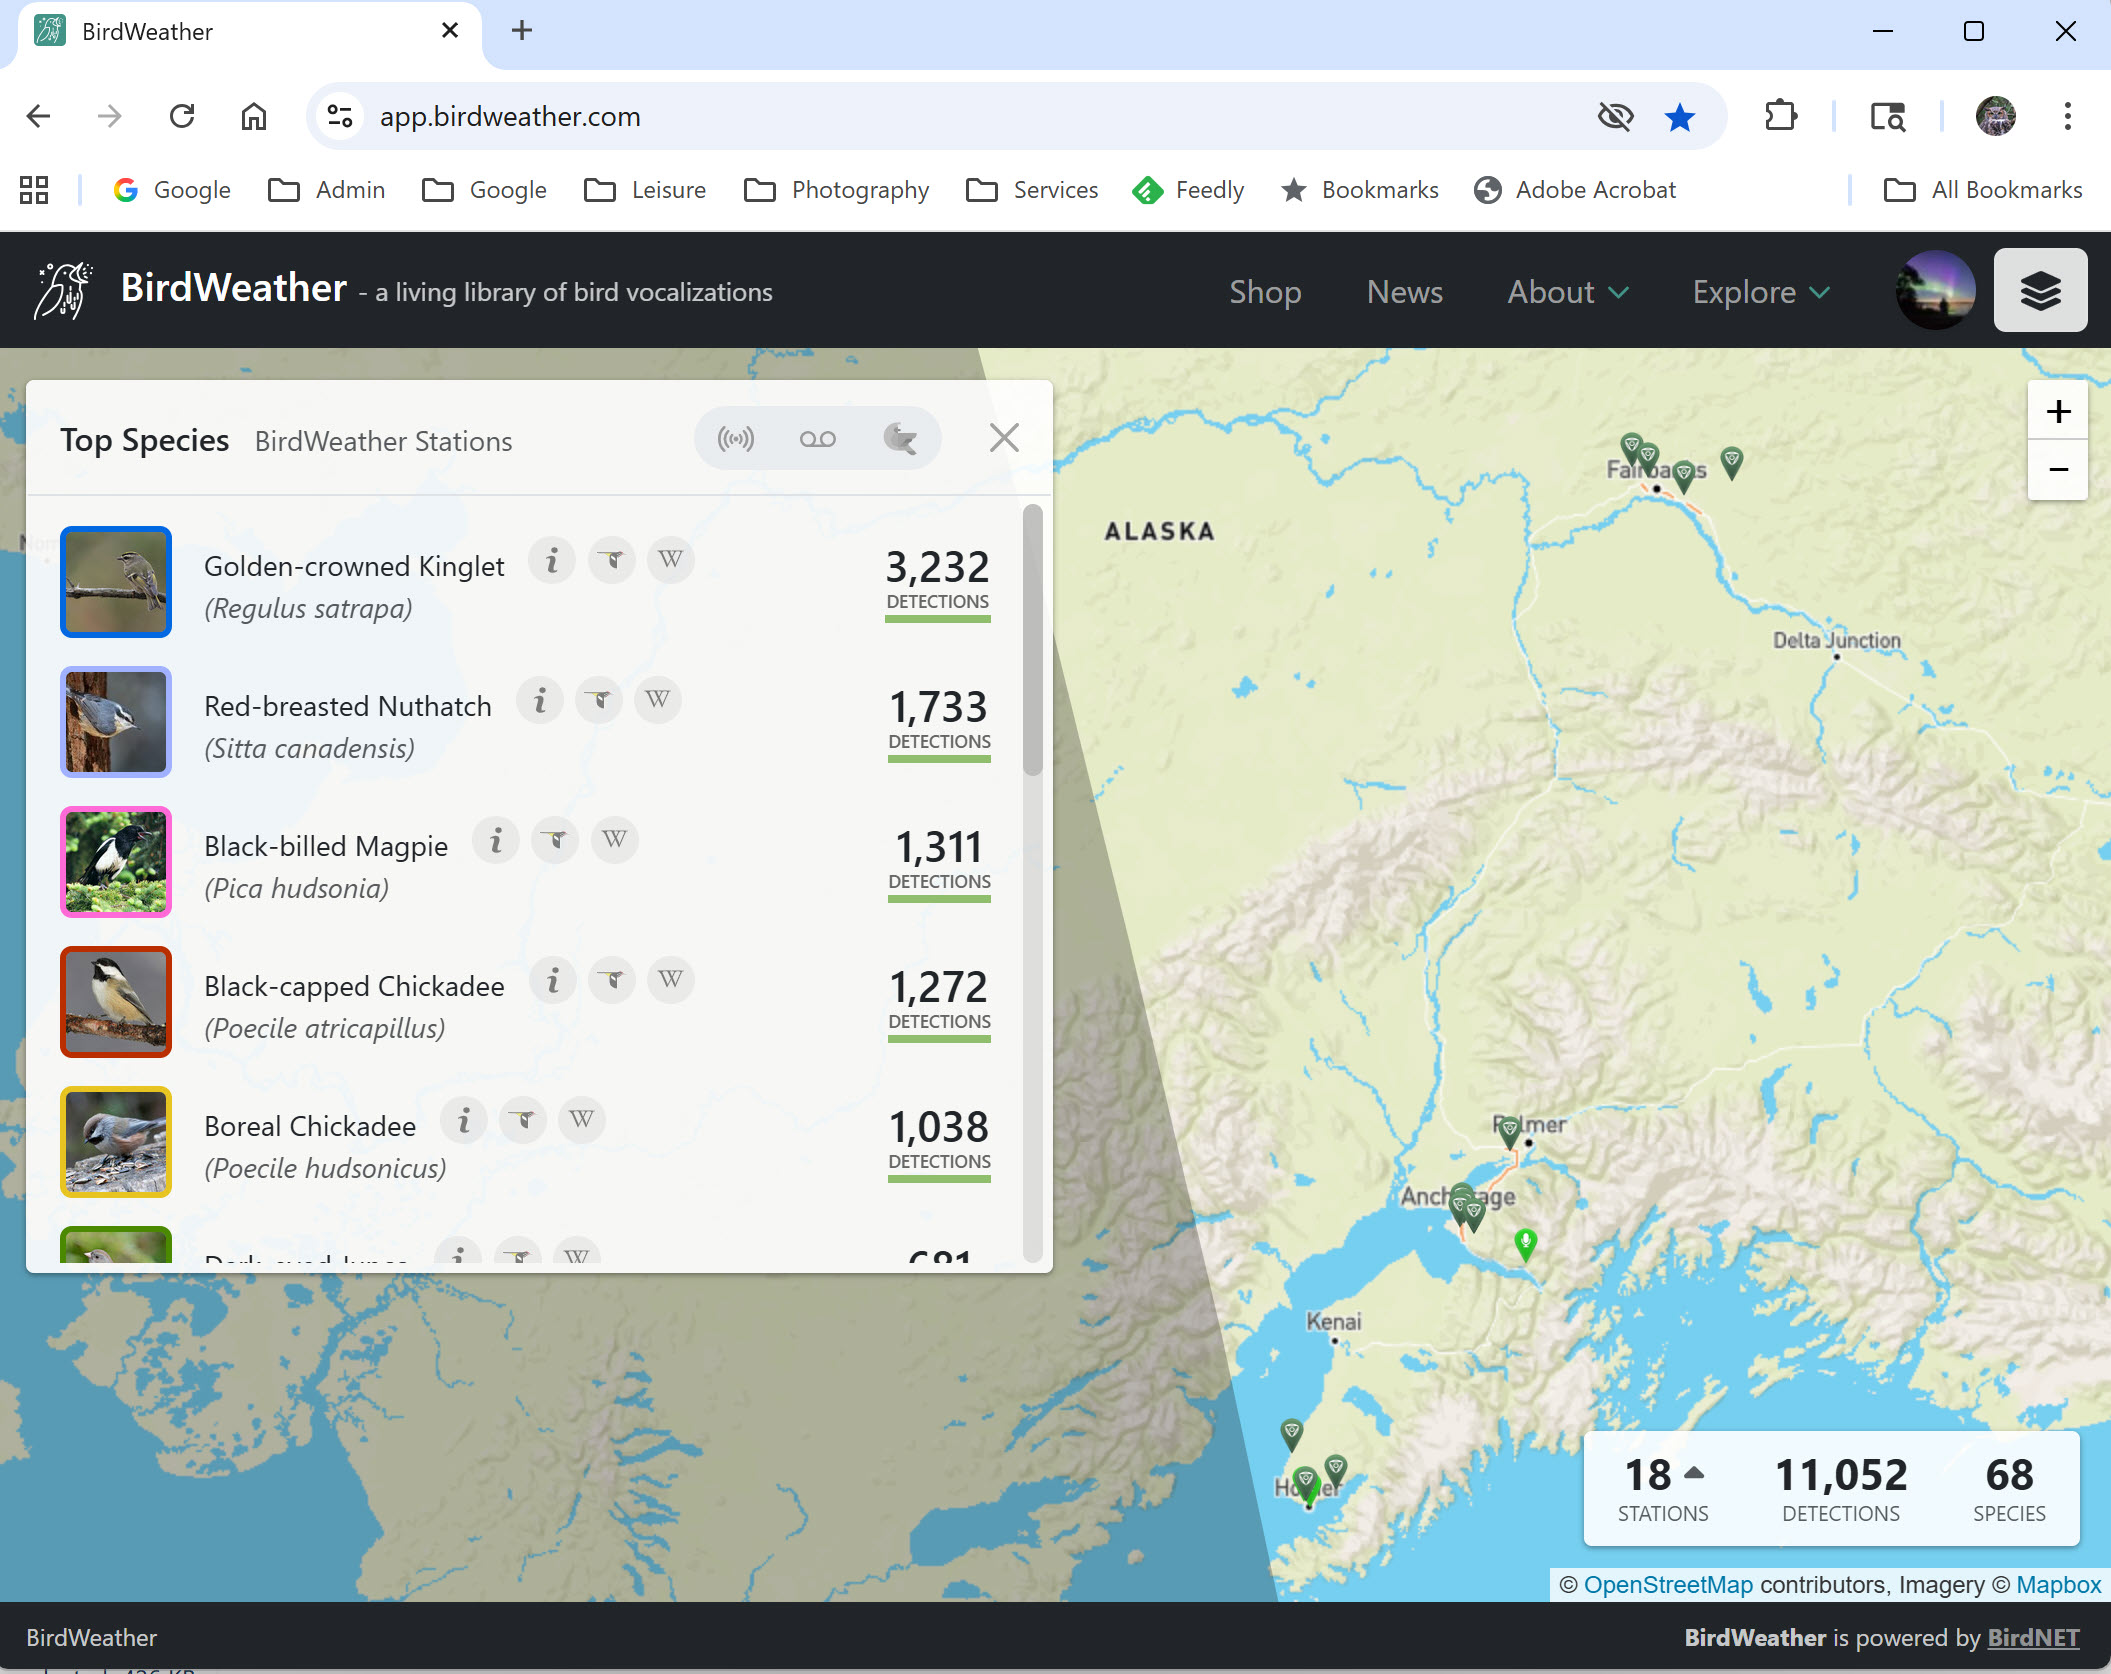Open Wikipedia icon for Red-breasted Nuthatch
The image size is (2111, 1674).
[657, 700]
